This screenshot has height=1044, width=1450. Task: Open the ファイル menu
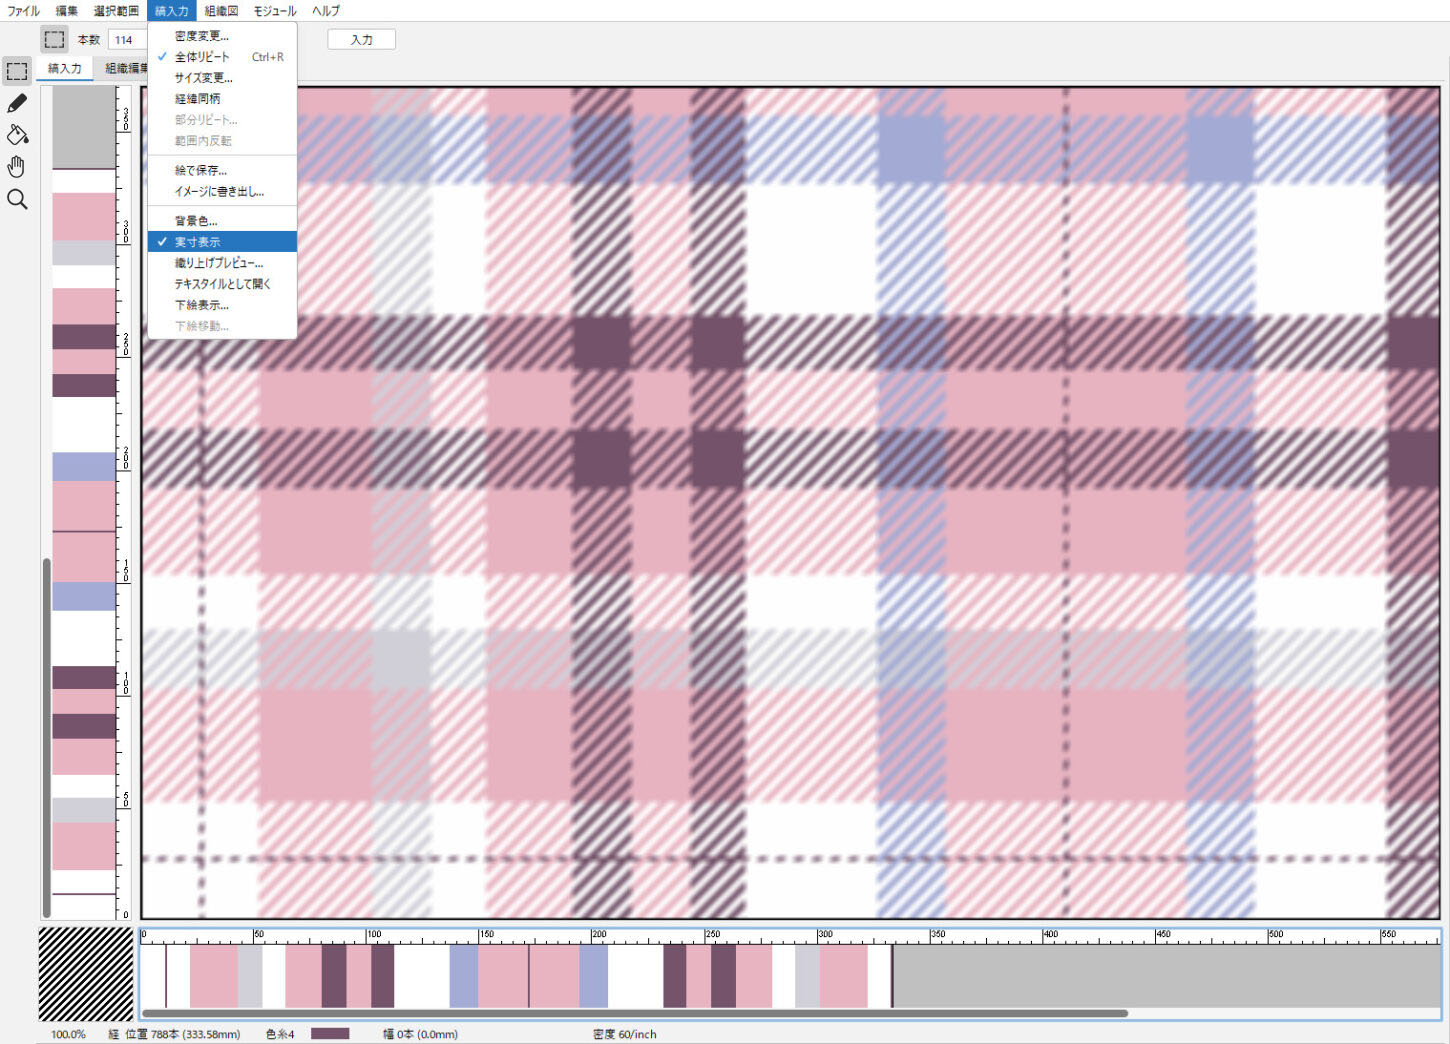coord(23,11)
